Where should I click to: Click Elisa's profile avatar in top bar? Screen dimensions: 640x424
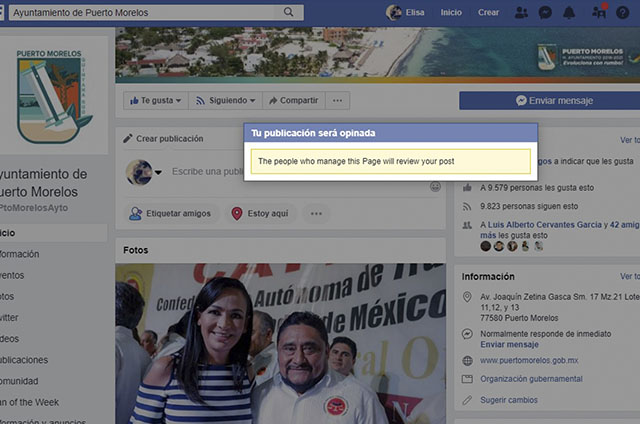tap(394, 12)
